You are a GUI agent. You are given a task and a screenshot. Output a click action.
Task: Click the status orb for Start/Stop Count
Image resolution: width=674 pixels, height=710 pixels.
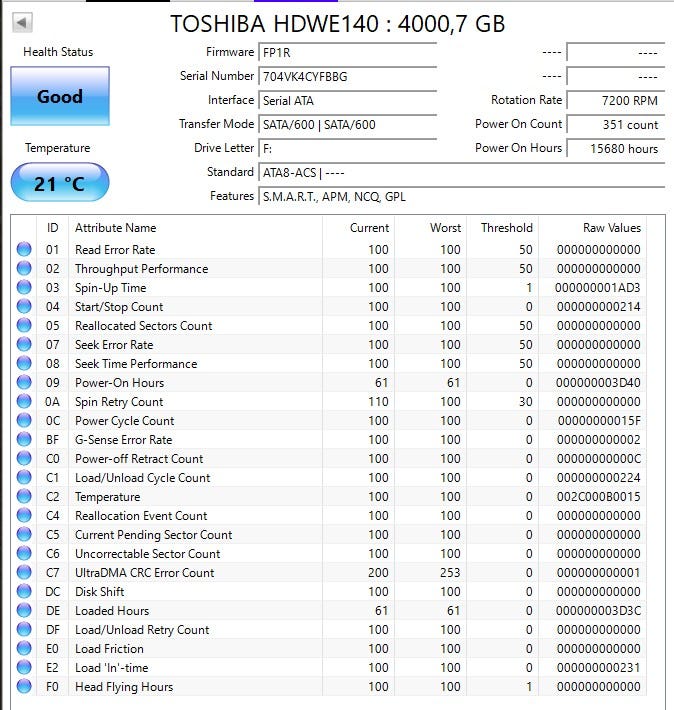tap(24, 306)
